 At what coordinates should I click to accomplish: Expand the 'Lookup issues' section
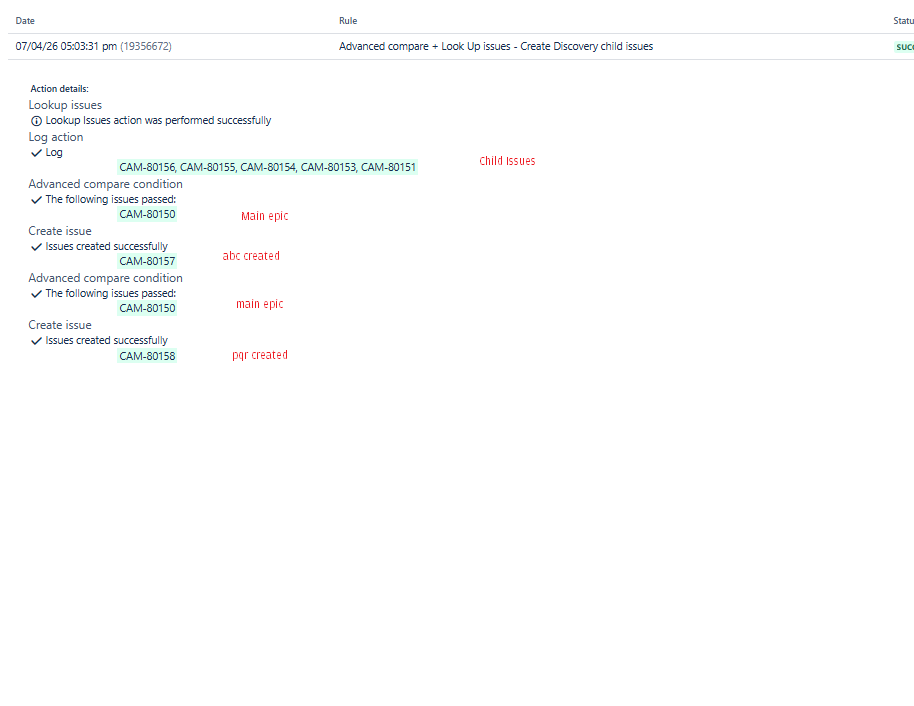64,104
